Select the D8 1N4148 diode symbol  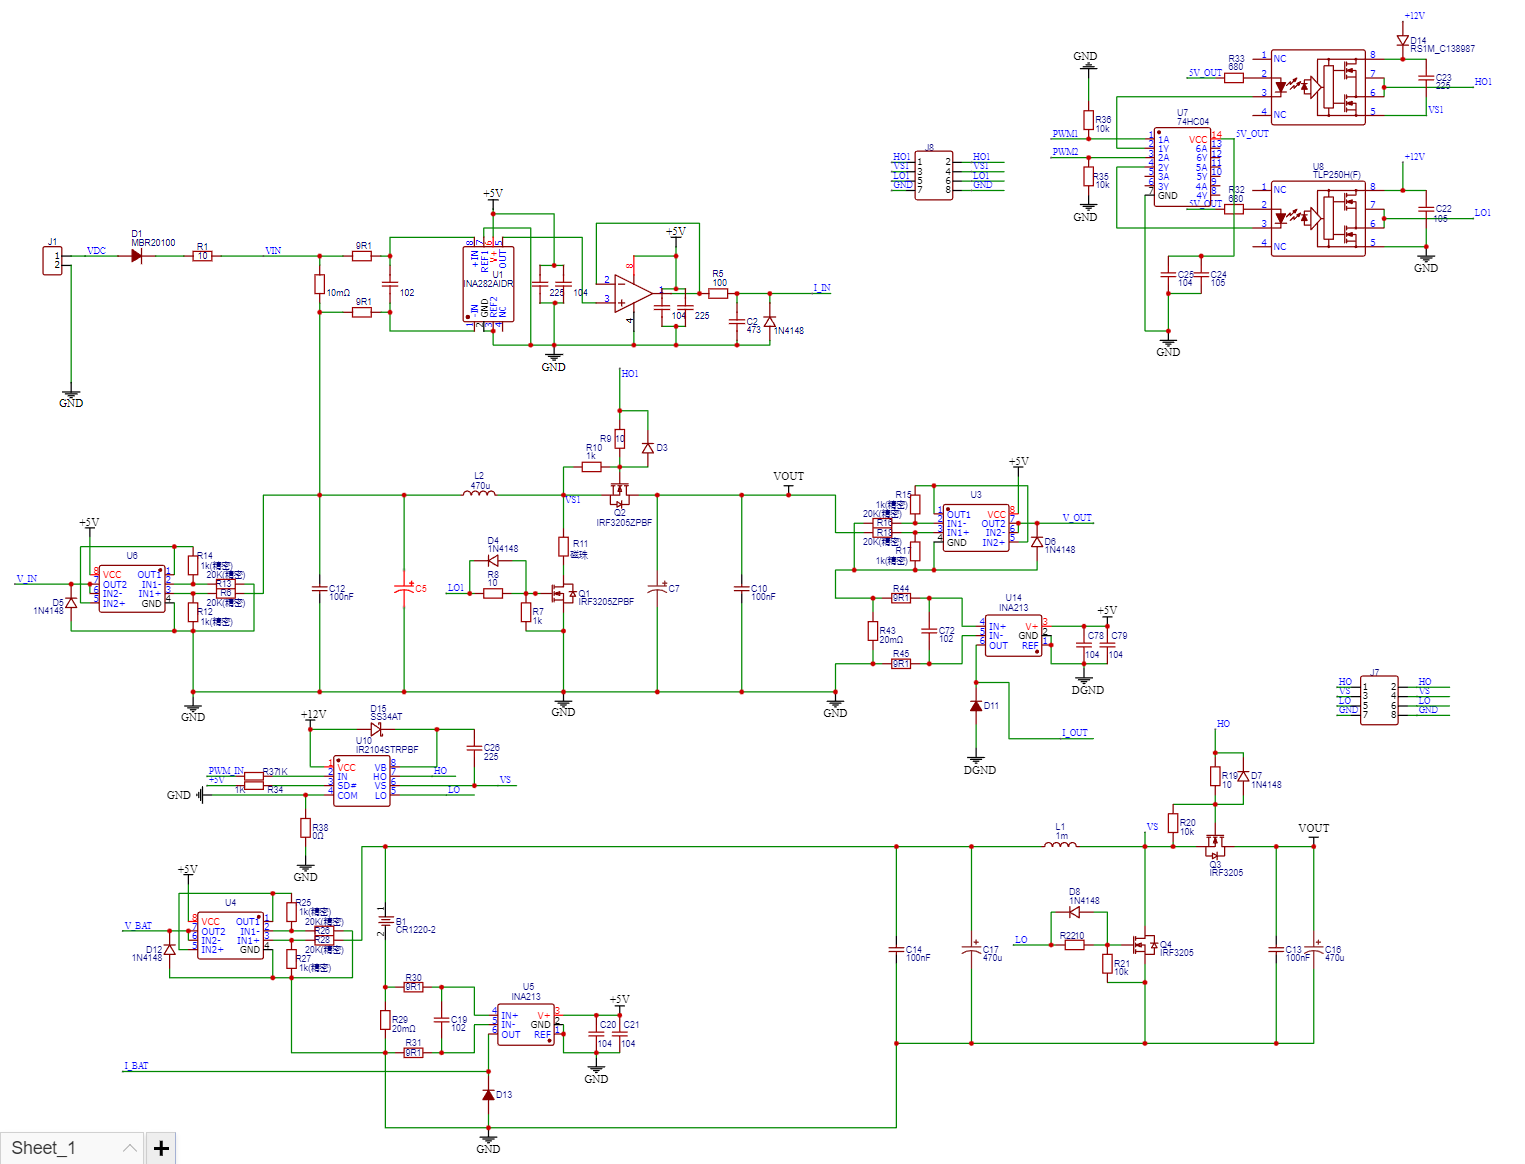coord(1074,912)
